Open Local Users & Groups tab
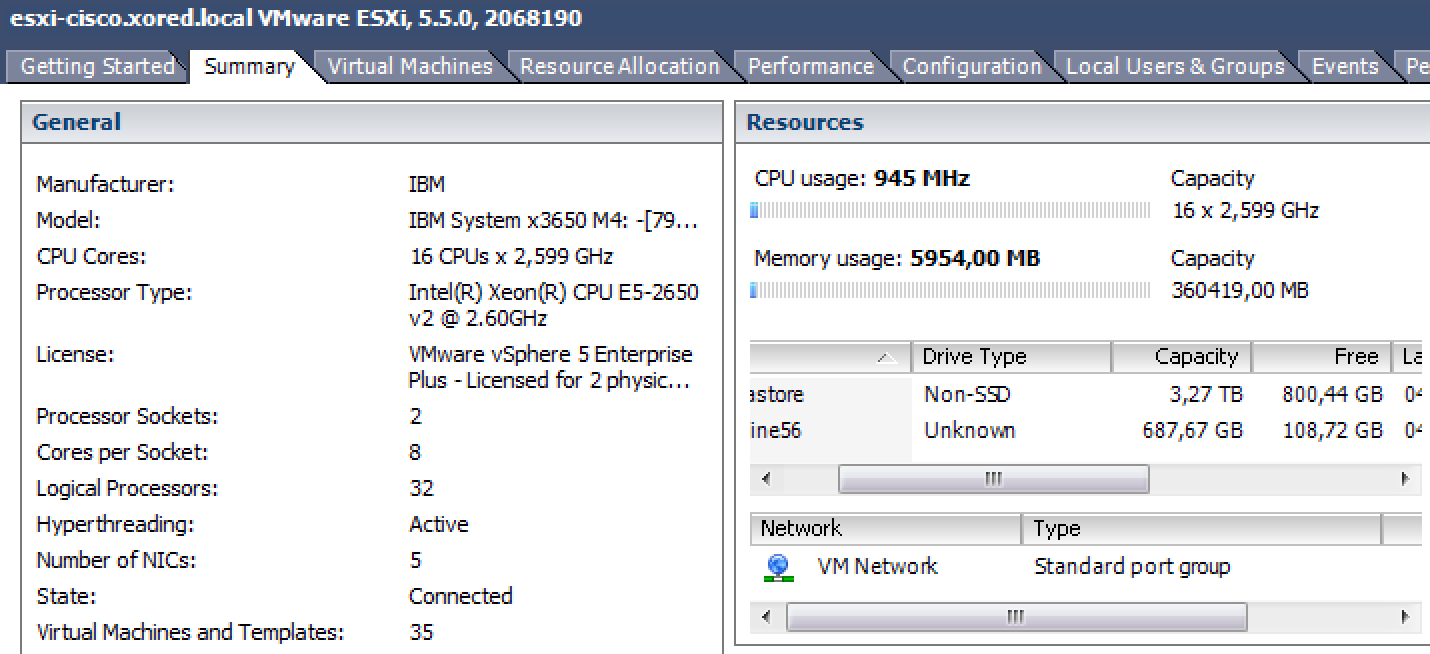This screenshot has width=1430, height=654. click(x=1175, y=67)
